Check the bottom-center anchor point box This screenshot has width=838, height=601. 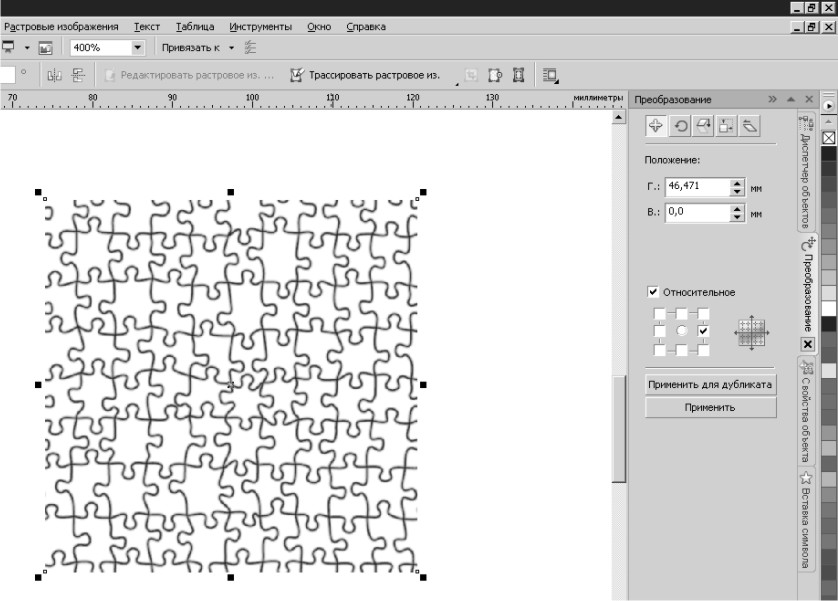pyautogui.click(x=681, y=350)
